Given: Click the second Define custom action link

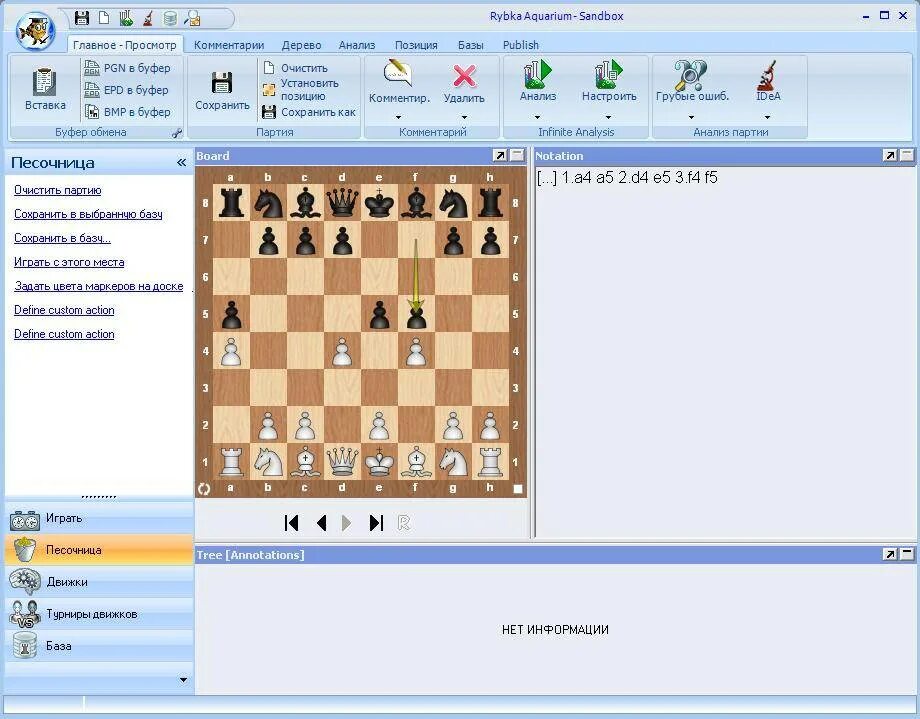Looking at the screenshot, I should point(64,334).
